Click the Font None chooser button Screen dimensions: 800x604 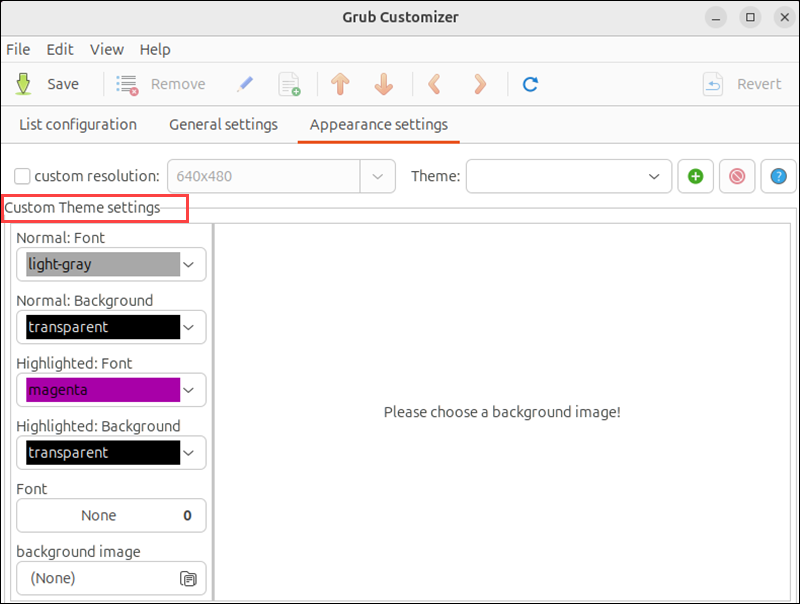111,515
